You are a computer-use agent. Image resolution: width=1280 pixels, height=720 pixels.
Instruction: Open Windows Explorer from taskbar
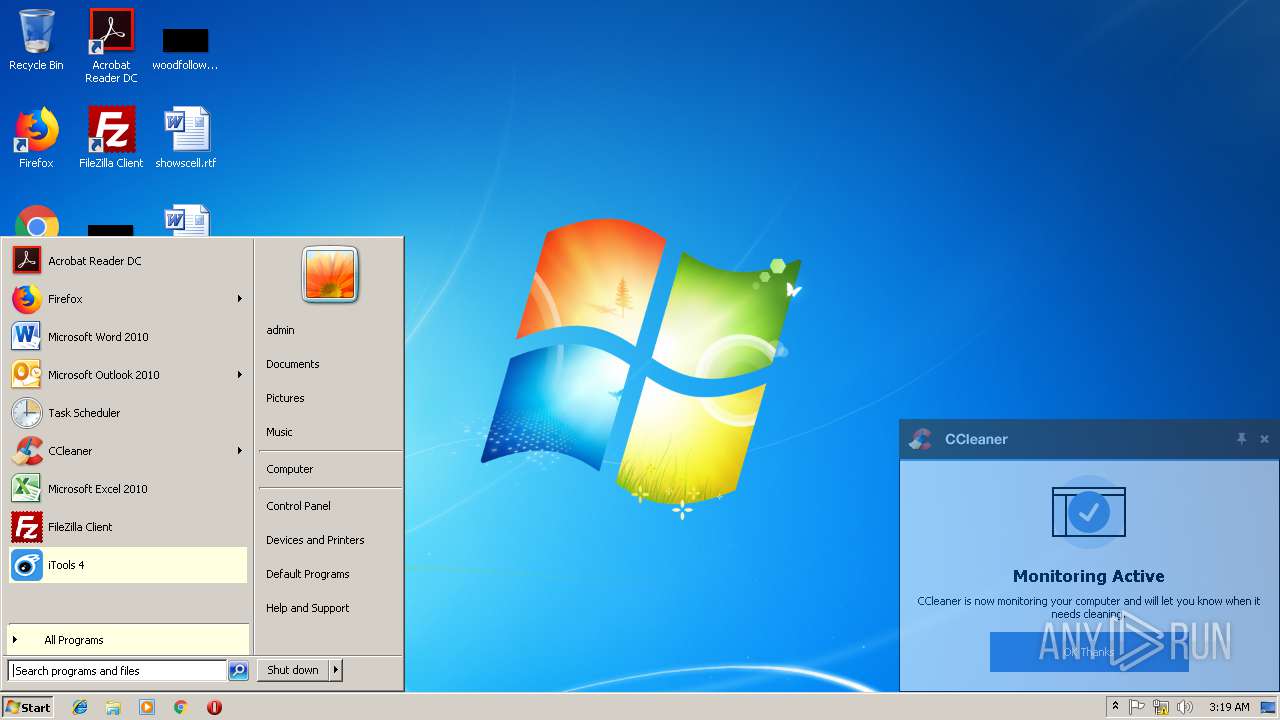click(113, 707)
